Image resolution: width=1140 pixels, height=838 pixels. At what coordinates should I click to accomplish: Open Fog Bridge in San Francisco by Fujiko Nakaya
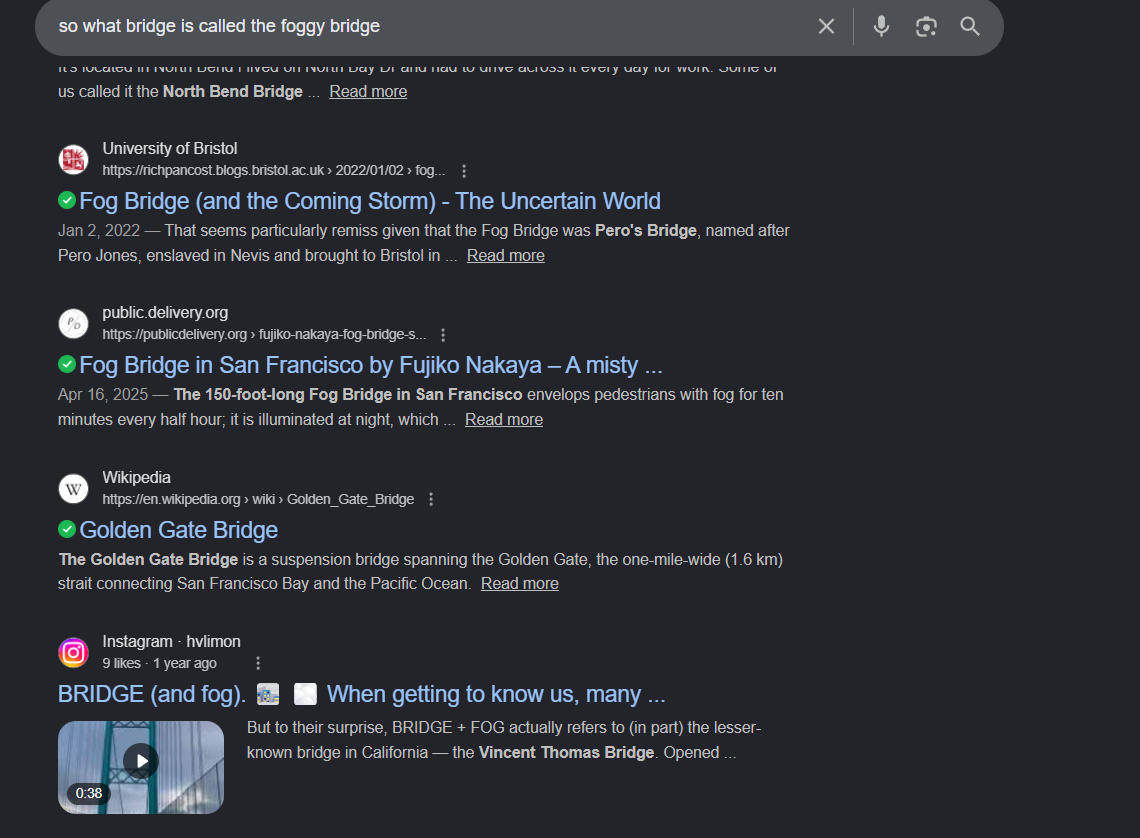pyautogui.click(x=371, y=365)
